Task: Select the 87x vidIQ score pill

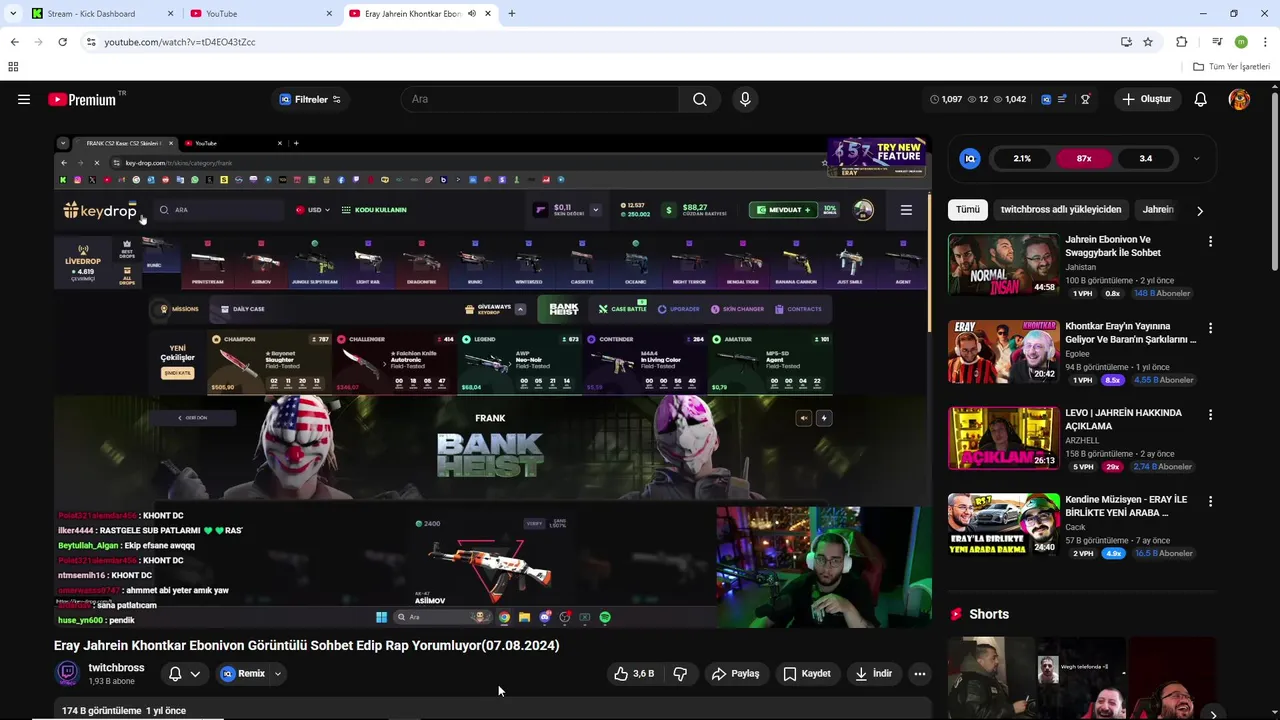Action: tap(1084, 158)
